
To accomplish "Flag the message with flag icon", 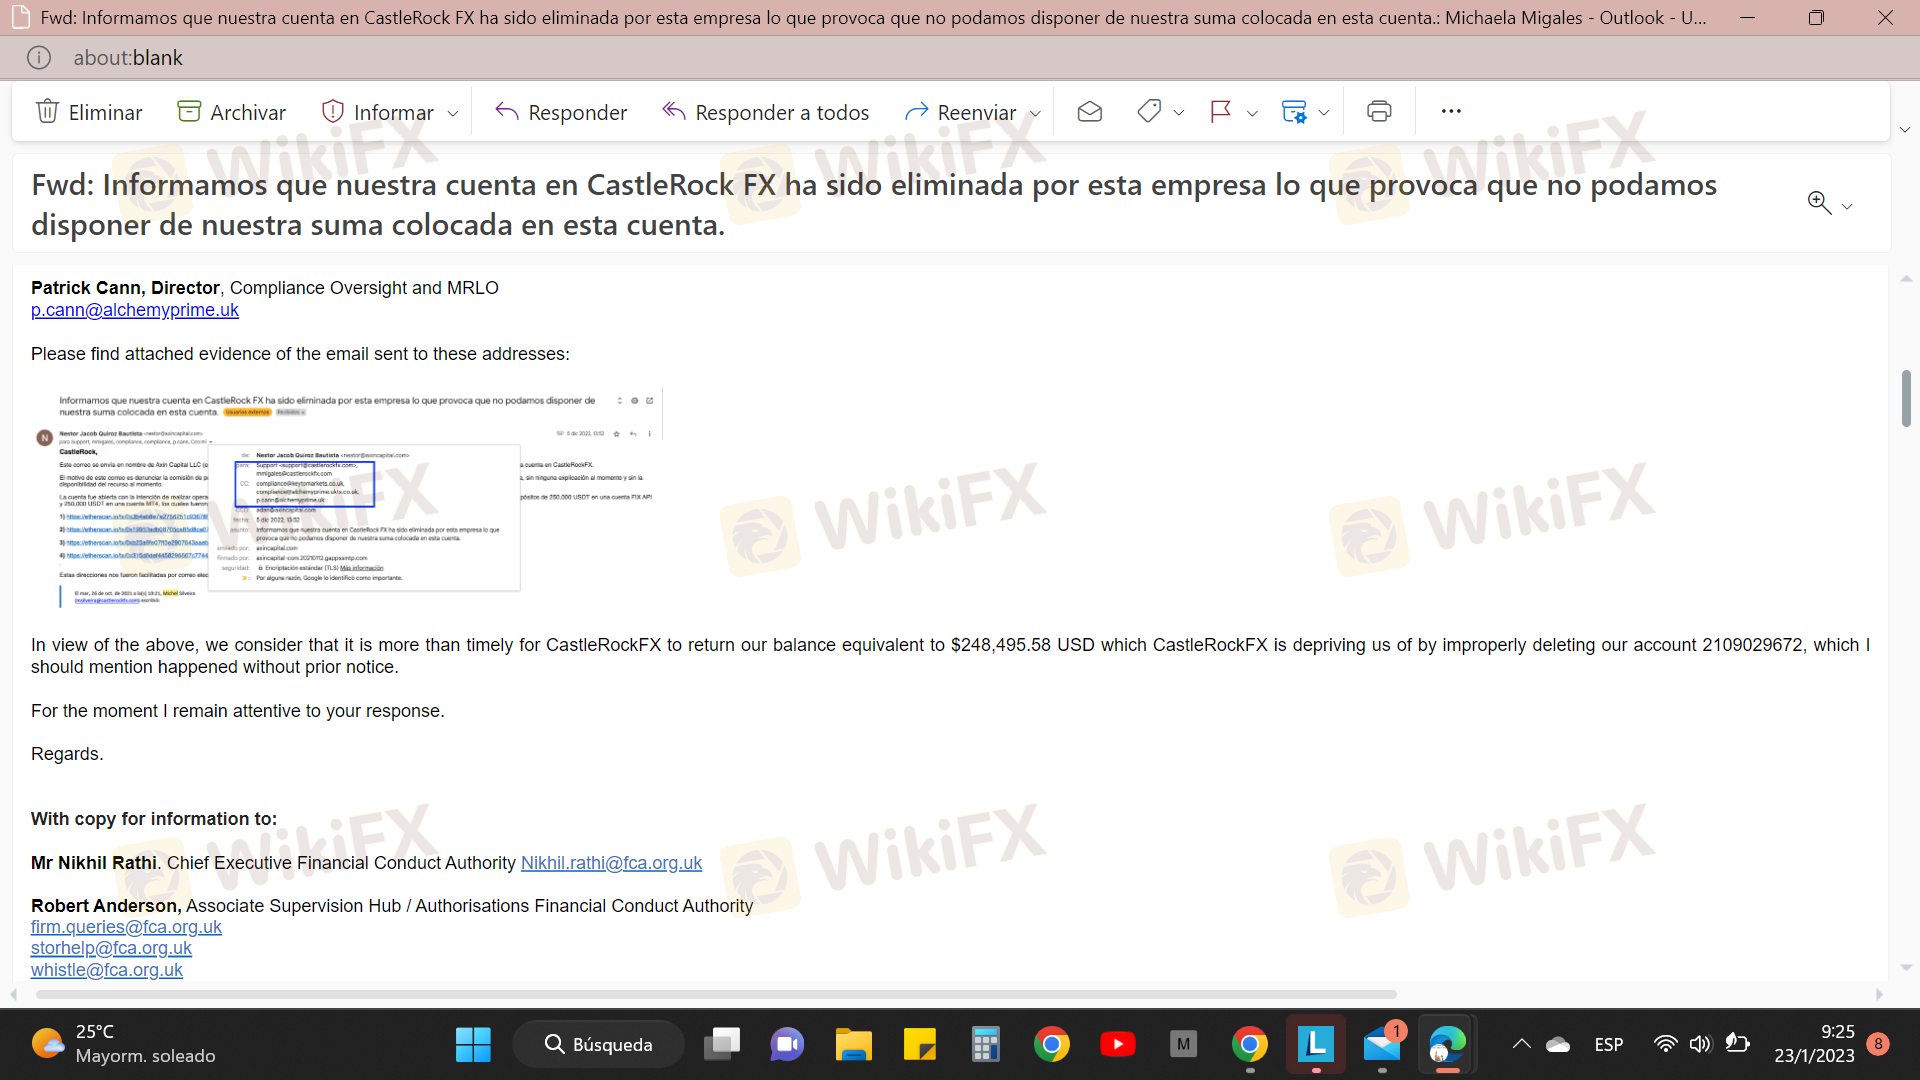I will (1221, 111).
